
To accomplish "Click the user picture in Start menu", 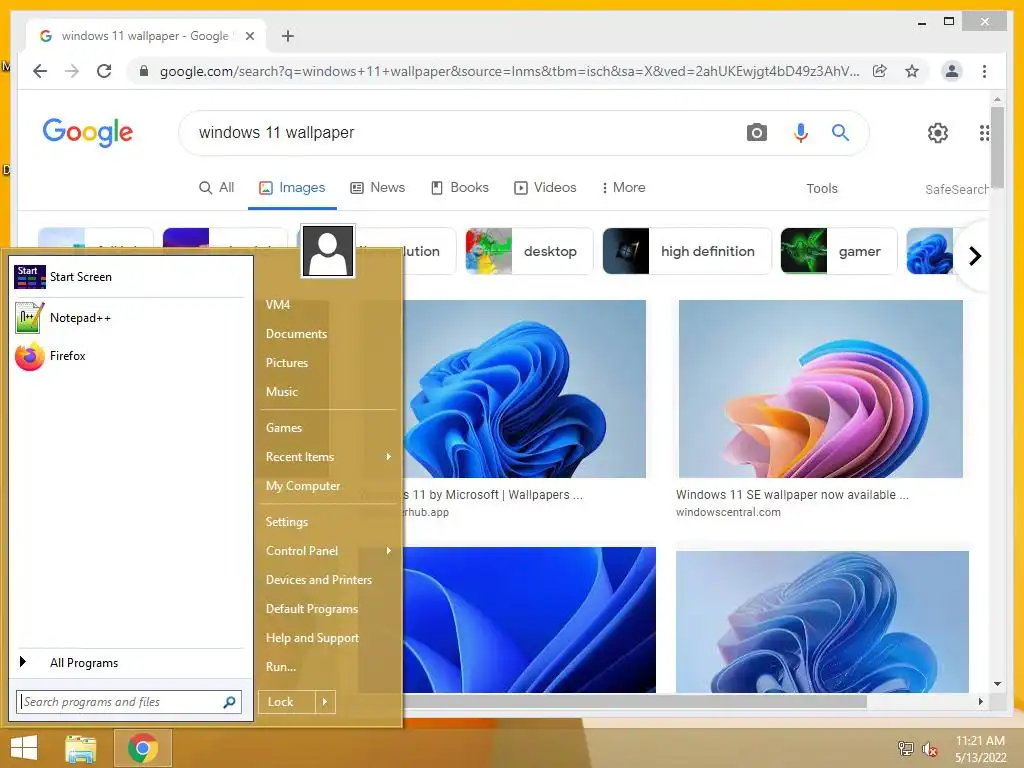I will [328, 251].
